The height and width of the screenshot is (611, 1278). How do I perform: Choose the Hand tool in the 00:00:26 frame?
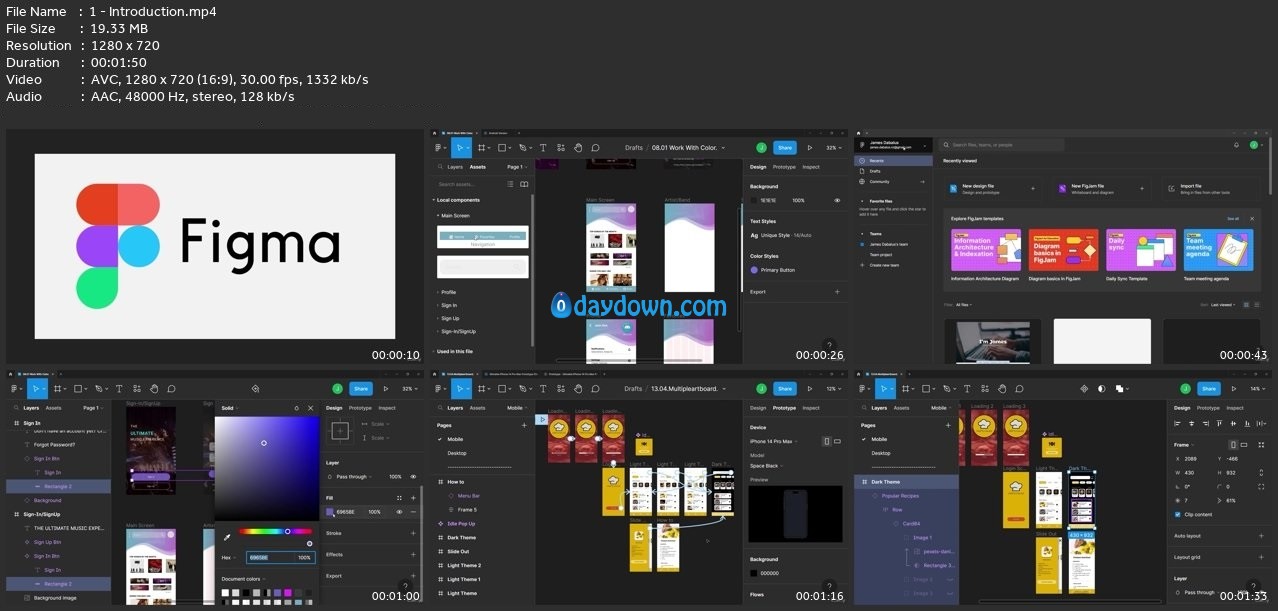pos(578,147)
